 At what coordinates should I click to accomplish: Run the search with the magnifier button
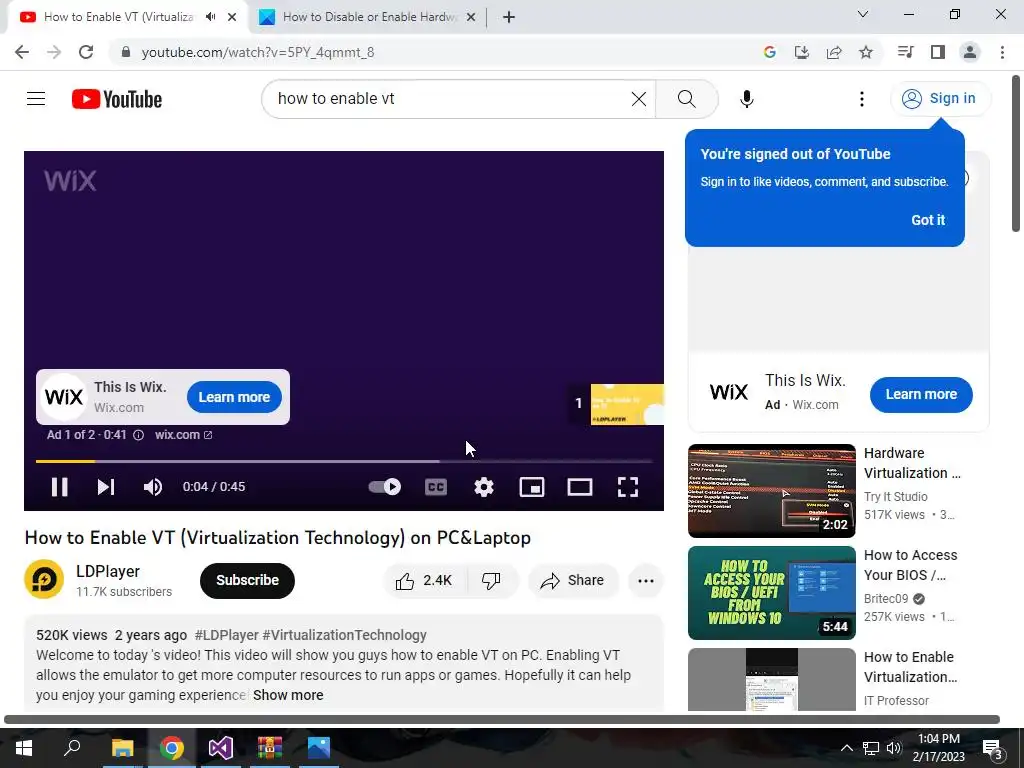coord(686,99)
